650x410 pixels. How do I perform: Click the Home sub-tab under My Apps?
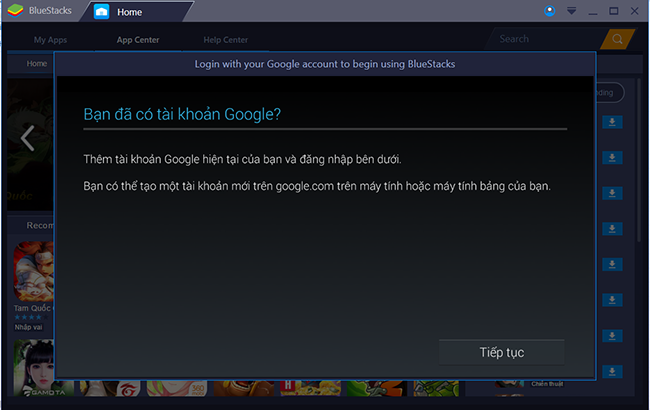pos(36,63)
